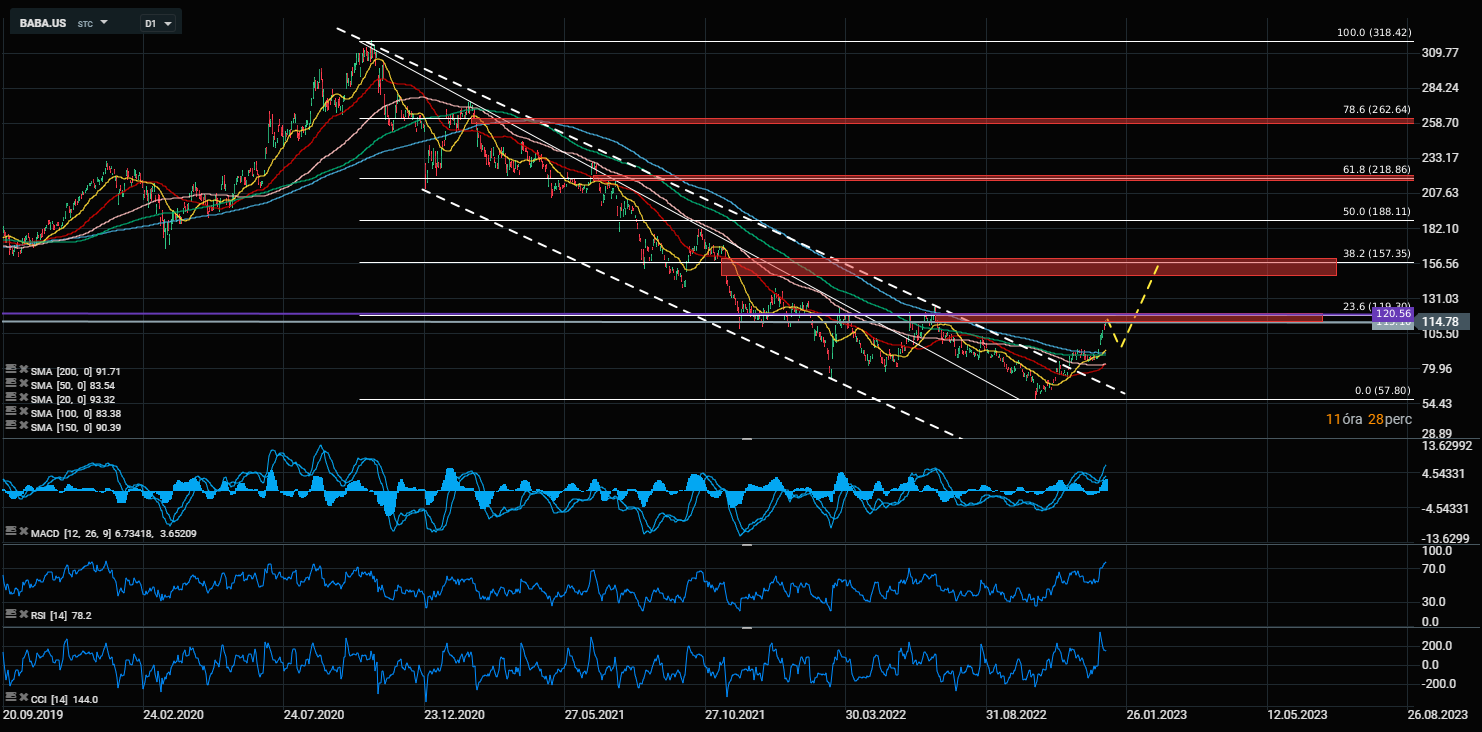This screenshot has width=1482, height=732.
Task: Remove the RSI indicator panel
Action: (22, 615)
